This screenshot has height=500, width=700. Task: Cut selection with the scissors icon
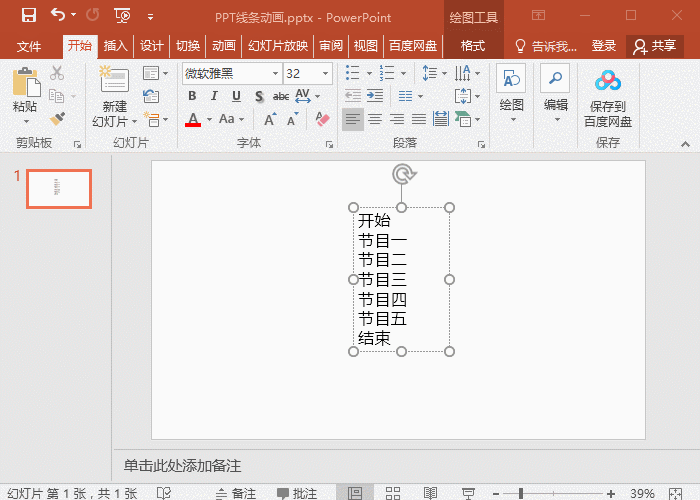(x=57, y=73)
